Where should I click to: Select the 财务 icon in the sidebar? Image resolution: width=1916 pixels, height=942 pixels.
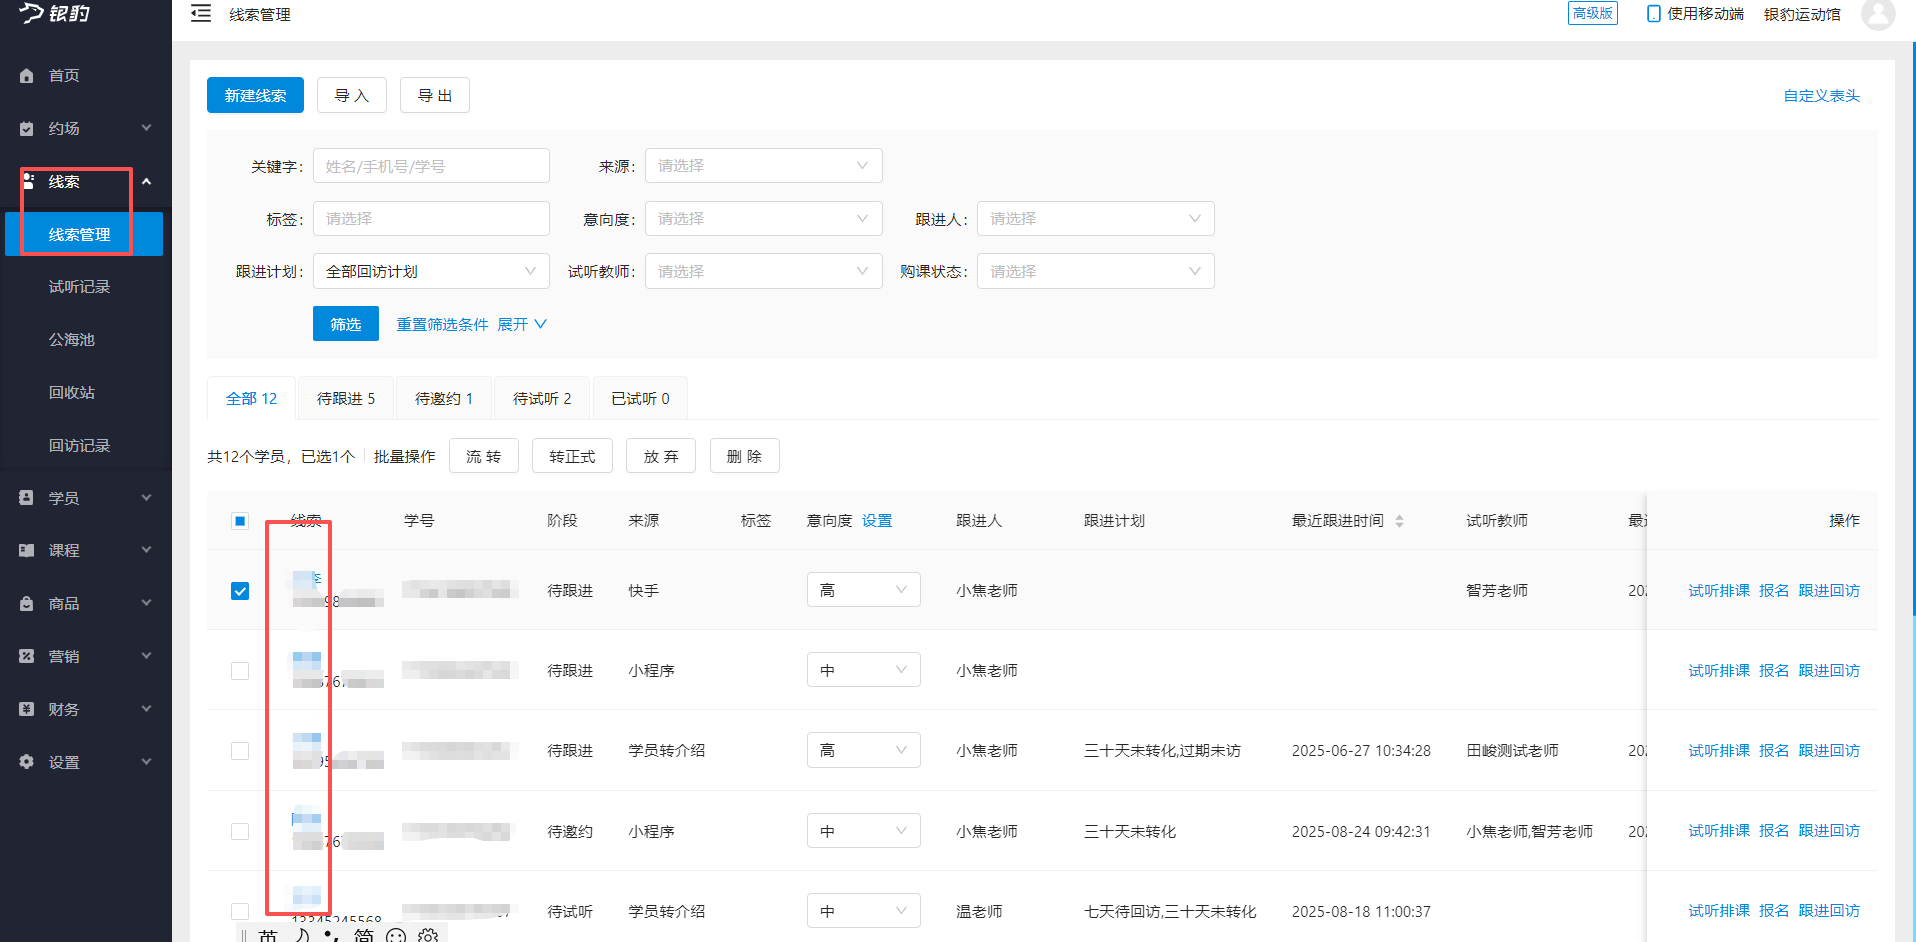pyautogui.click(x=25, y=708)
